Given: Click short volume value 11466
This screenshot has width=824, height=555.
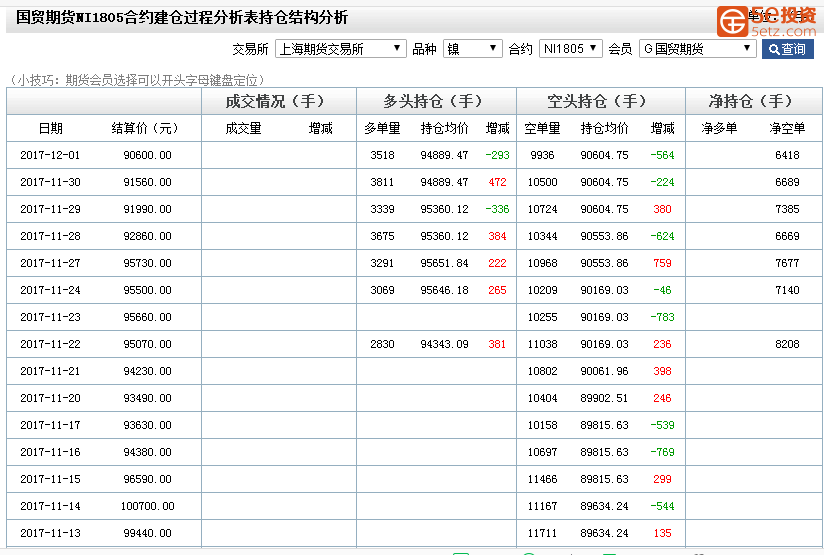Looking at the screenshot, I should coord(542,479).
